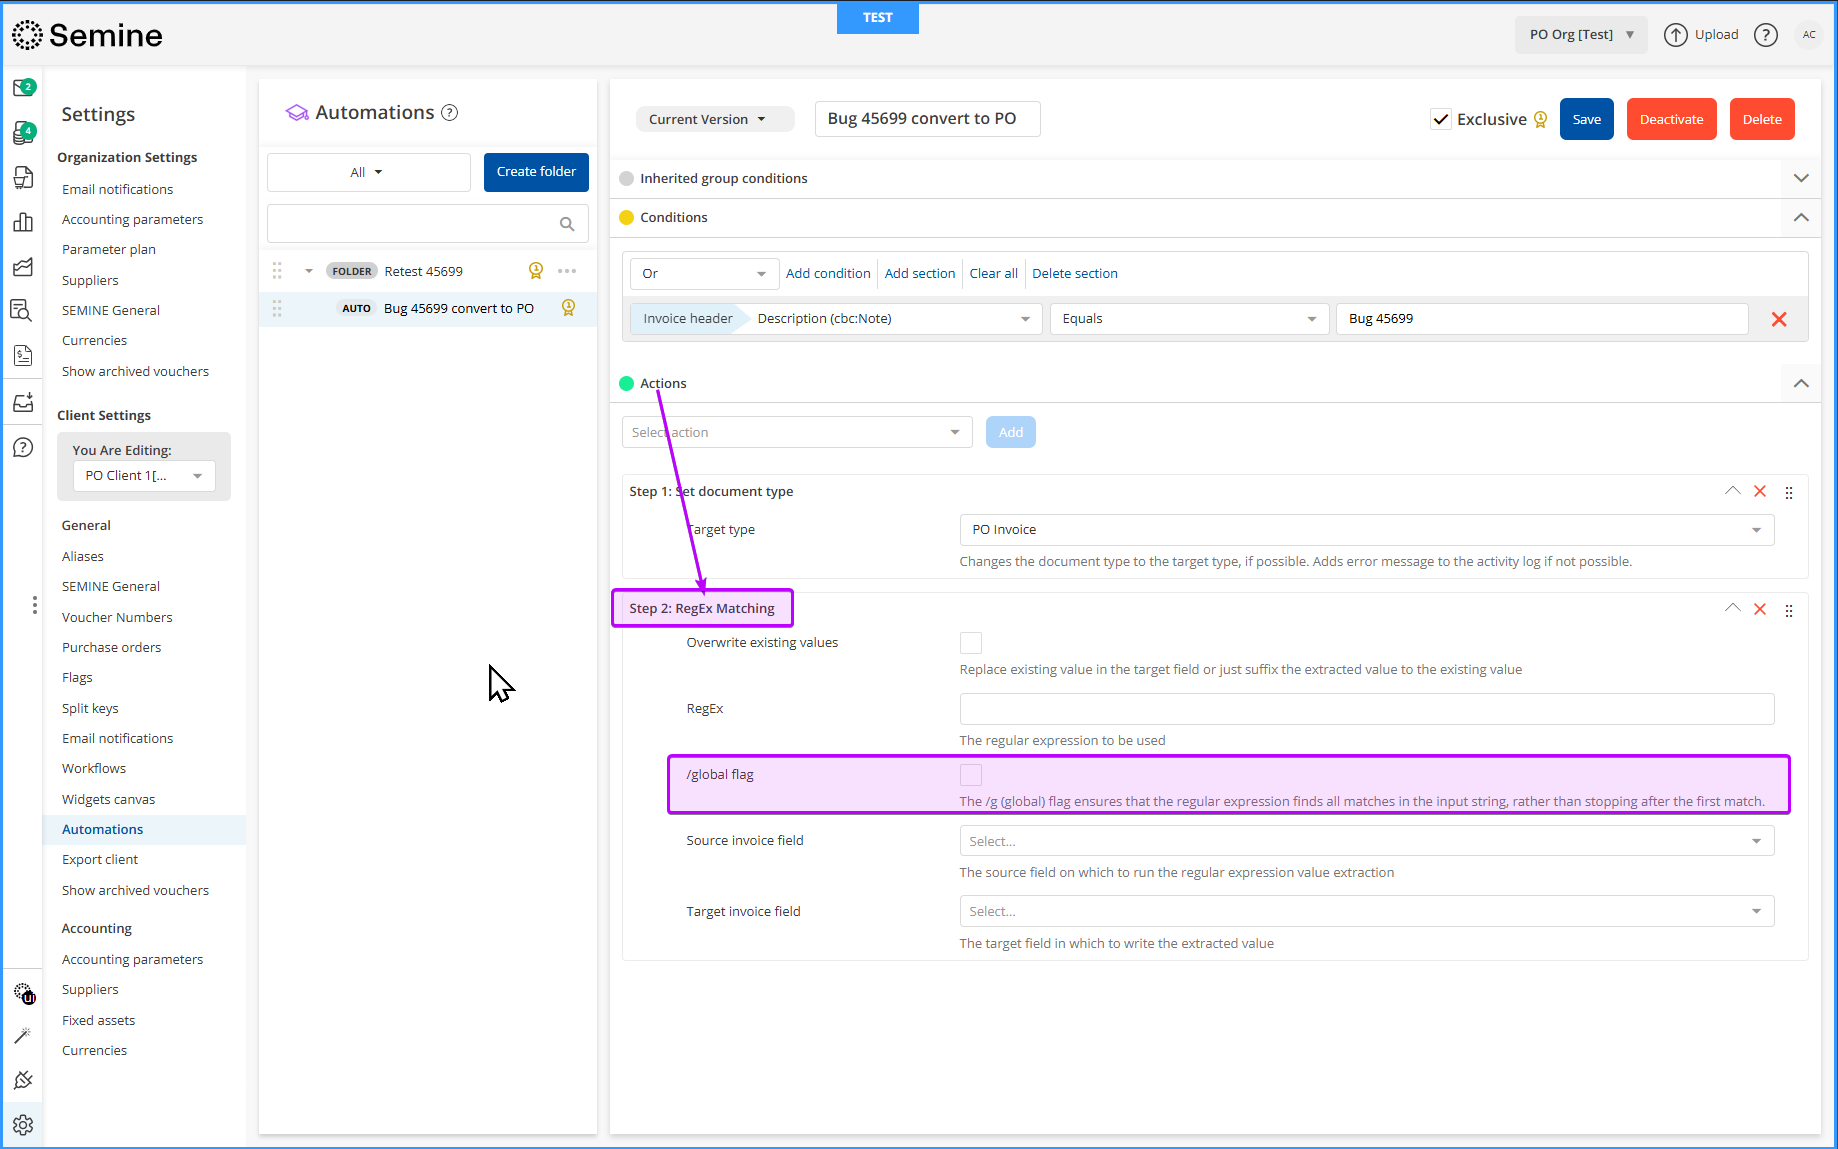Check the /global flag checkbox
Image resolution: width=1838 pixels, height=1149 pixels.
970,774
